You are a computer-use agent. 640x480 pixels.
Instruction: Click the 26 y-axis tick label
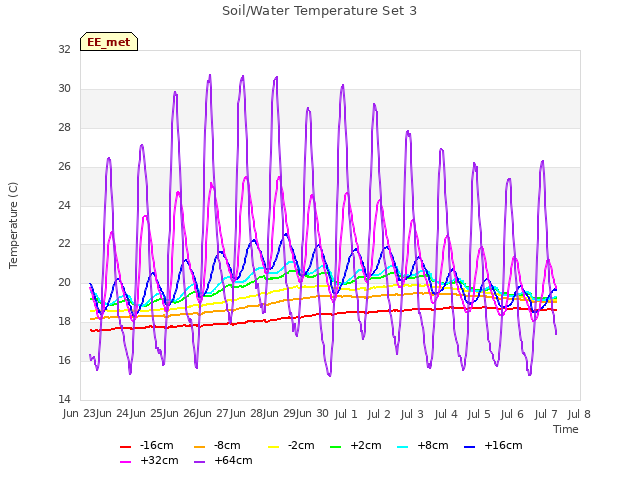(64, 167)
